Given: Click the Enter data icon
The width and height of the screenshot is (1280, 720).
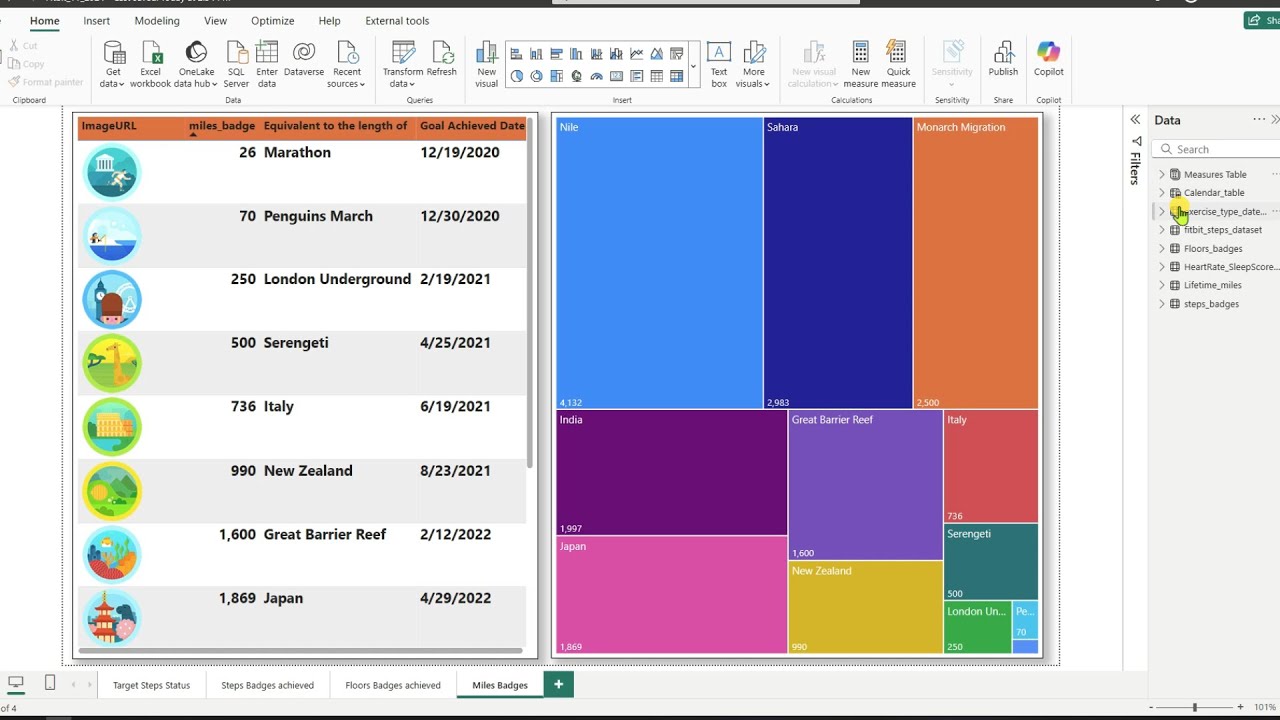Looking at the screenshot, I should [x=267, y=52].
